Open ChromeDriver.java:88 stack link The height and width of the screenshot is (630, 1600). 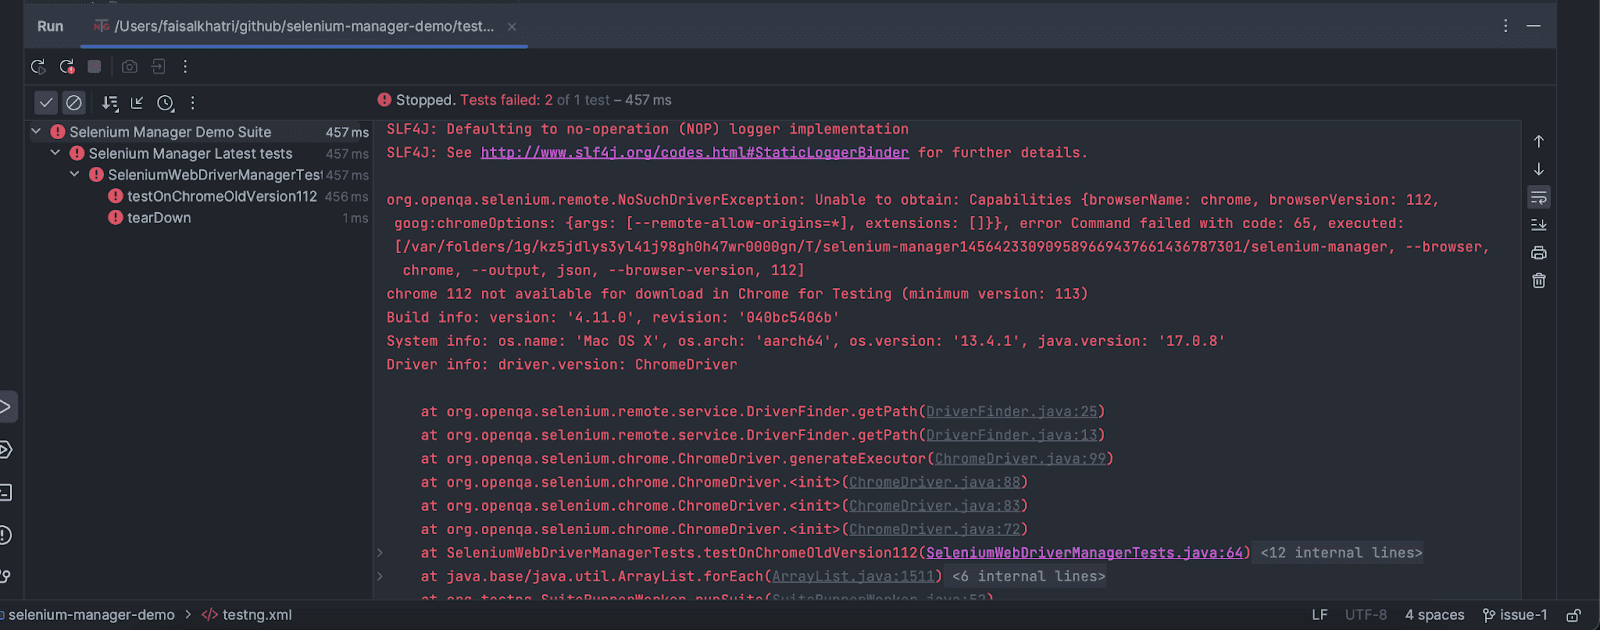tap(935, 483)
